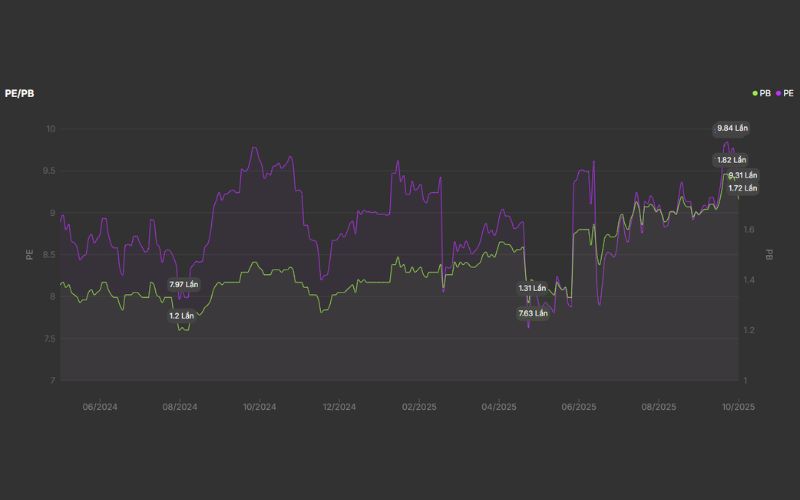The height and width of the screenshot is (500, 800).
Task: Click the right PB axis title
Action: pos(770,254)
